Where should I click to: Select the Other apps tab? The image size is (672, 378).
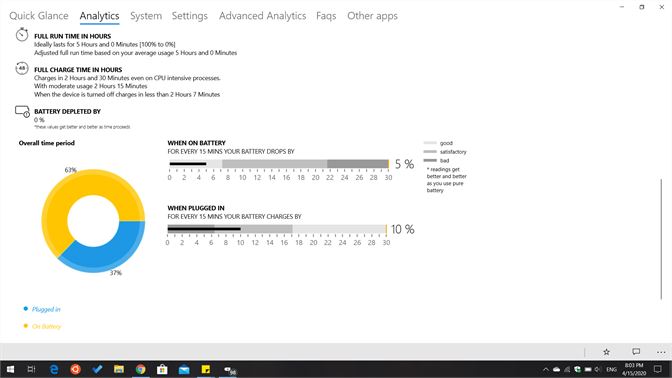click(x=372, y=16)
